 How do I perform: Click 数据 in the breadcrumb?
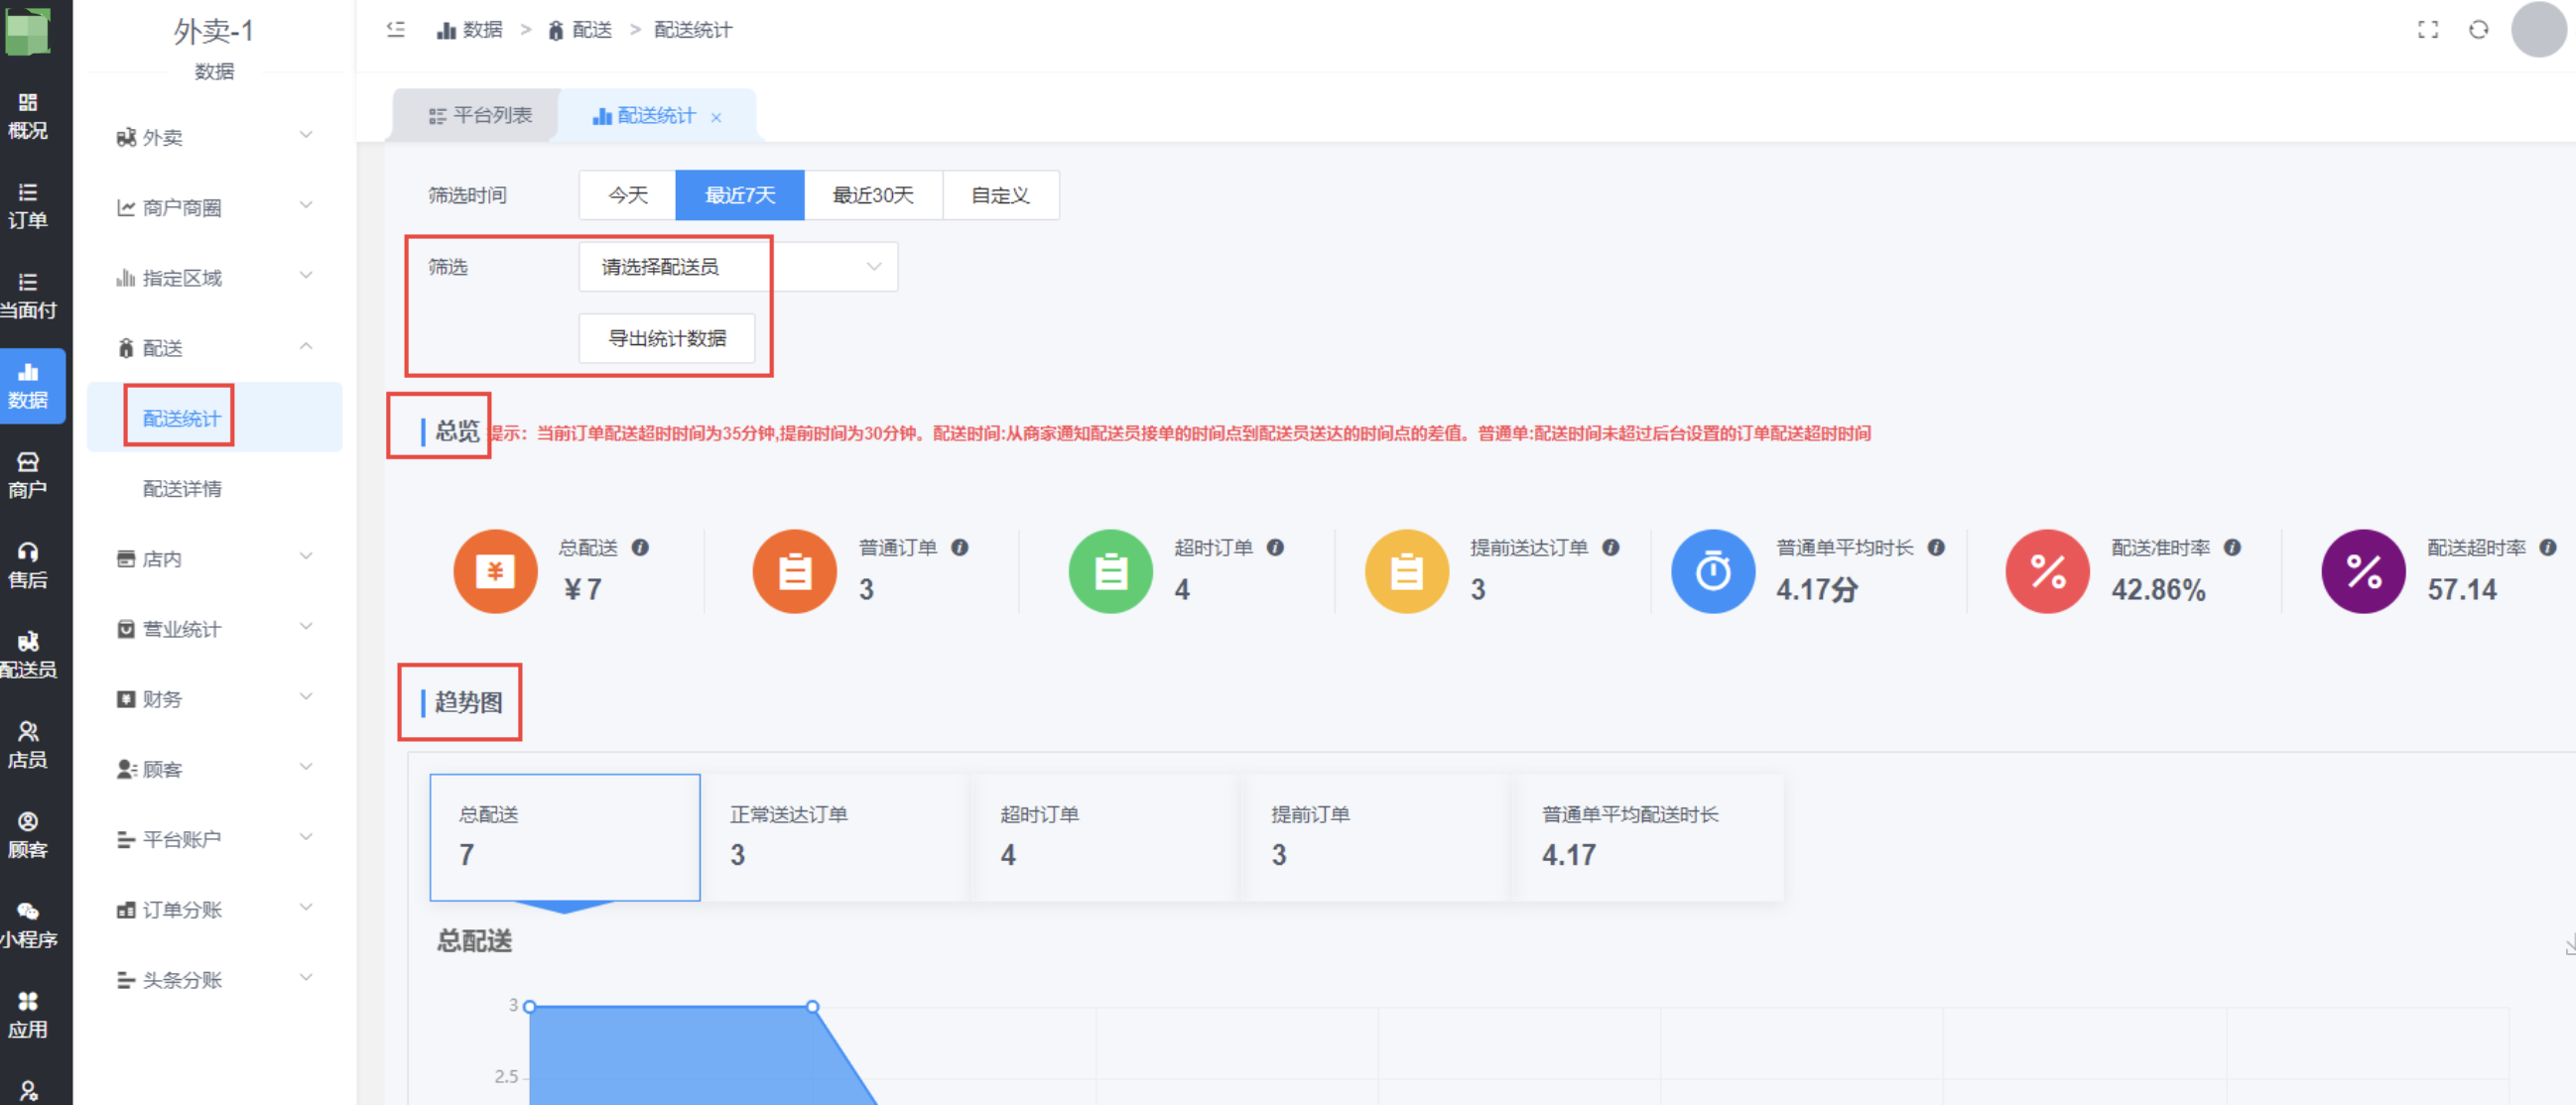[470, 30]
